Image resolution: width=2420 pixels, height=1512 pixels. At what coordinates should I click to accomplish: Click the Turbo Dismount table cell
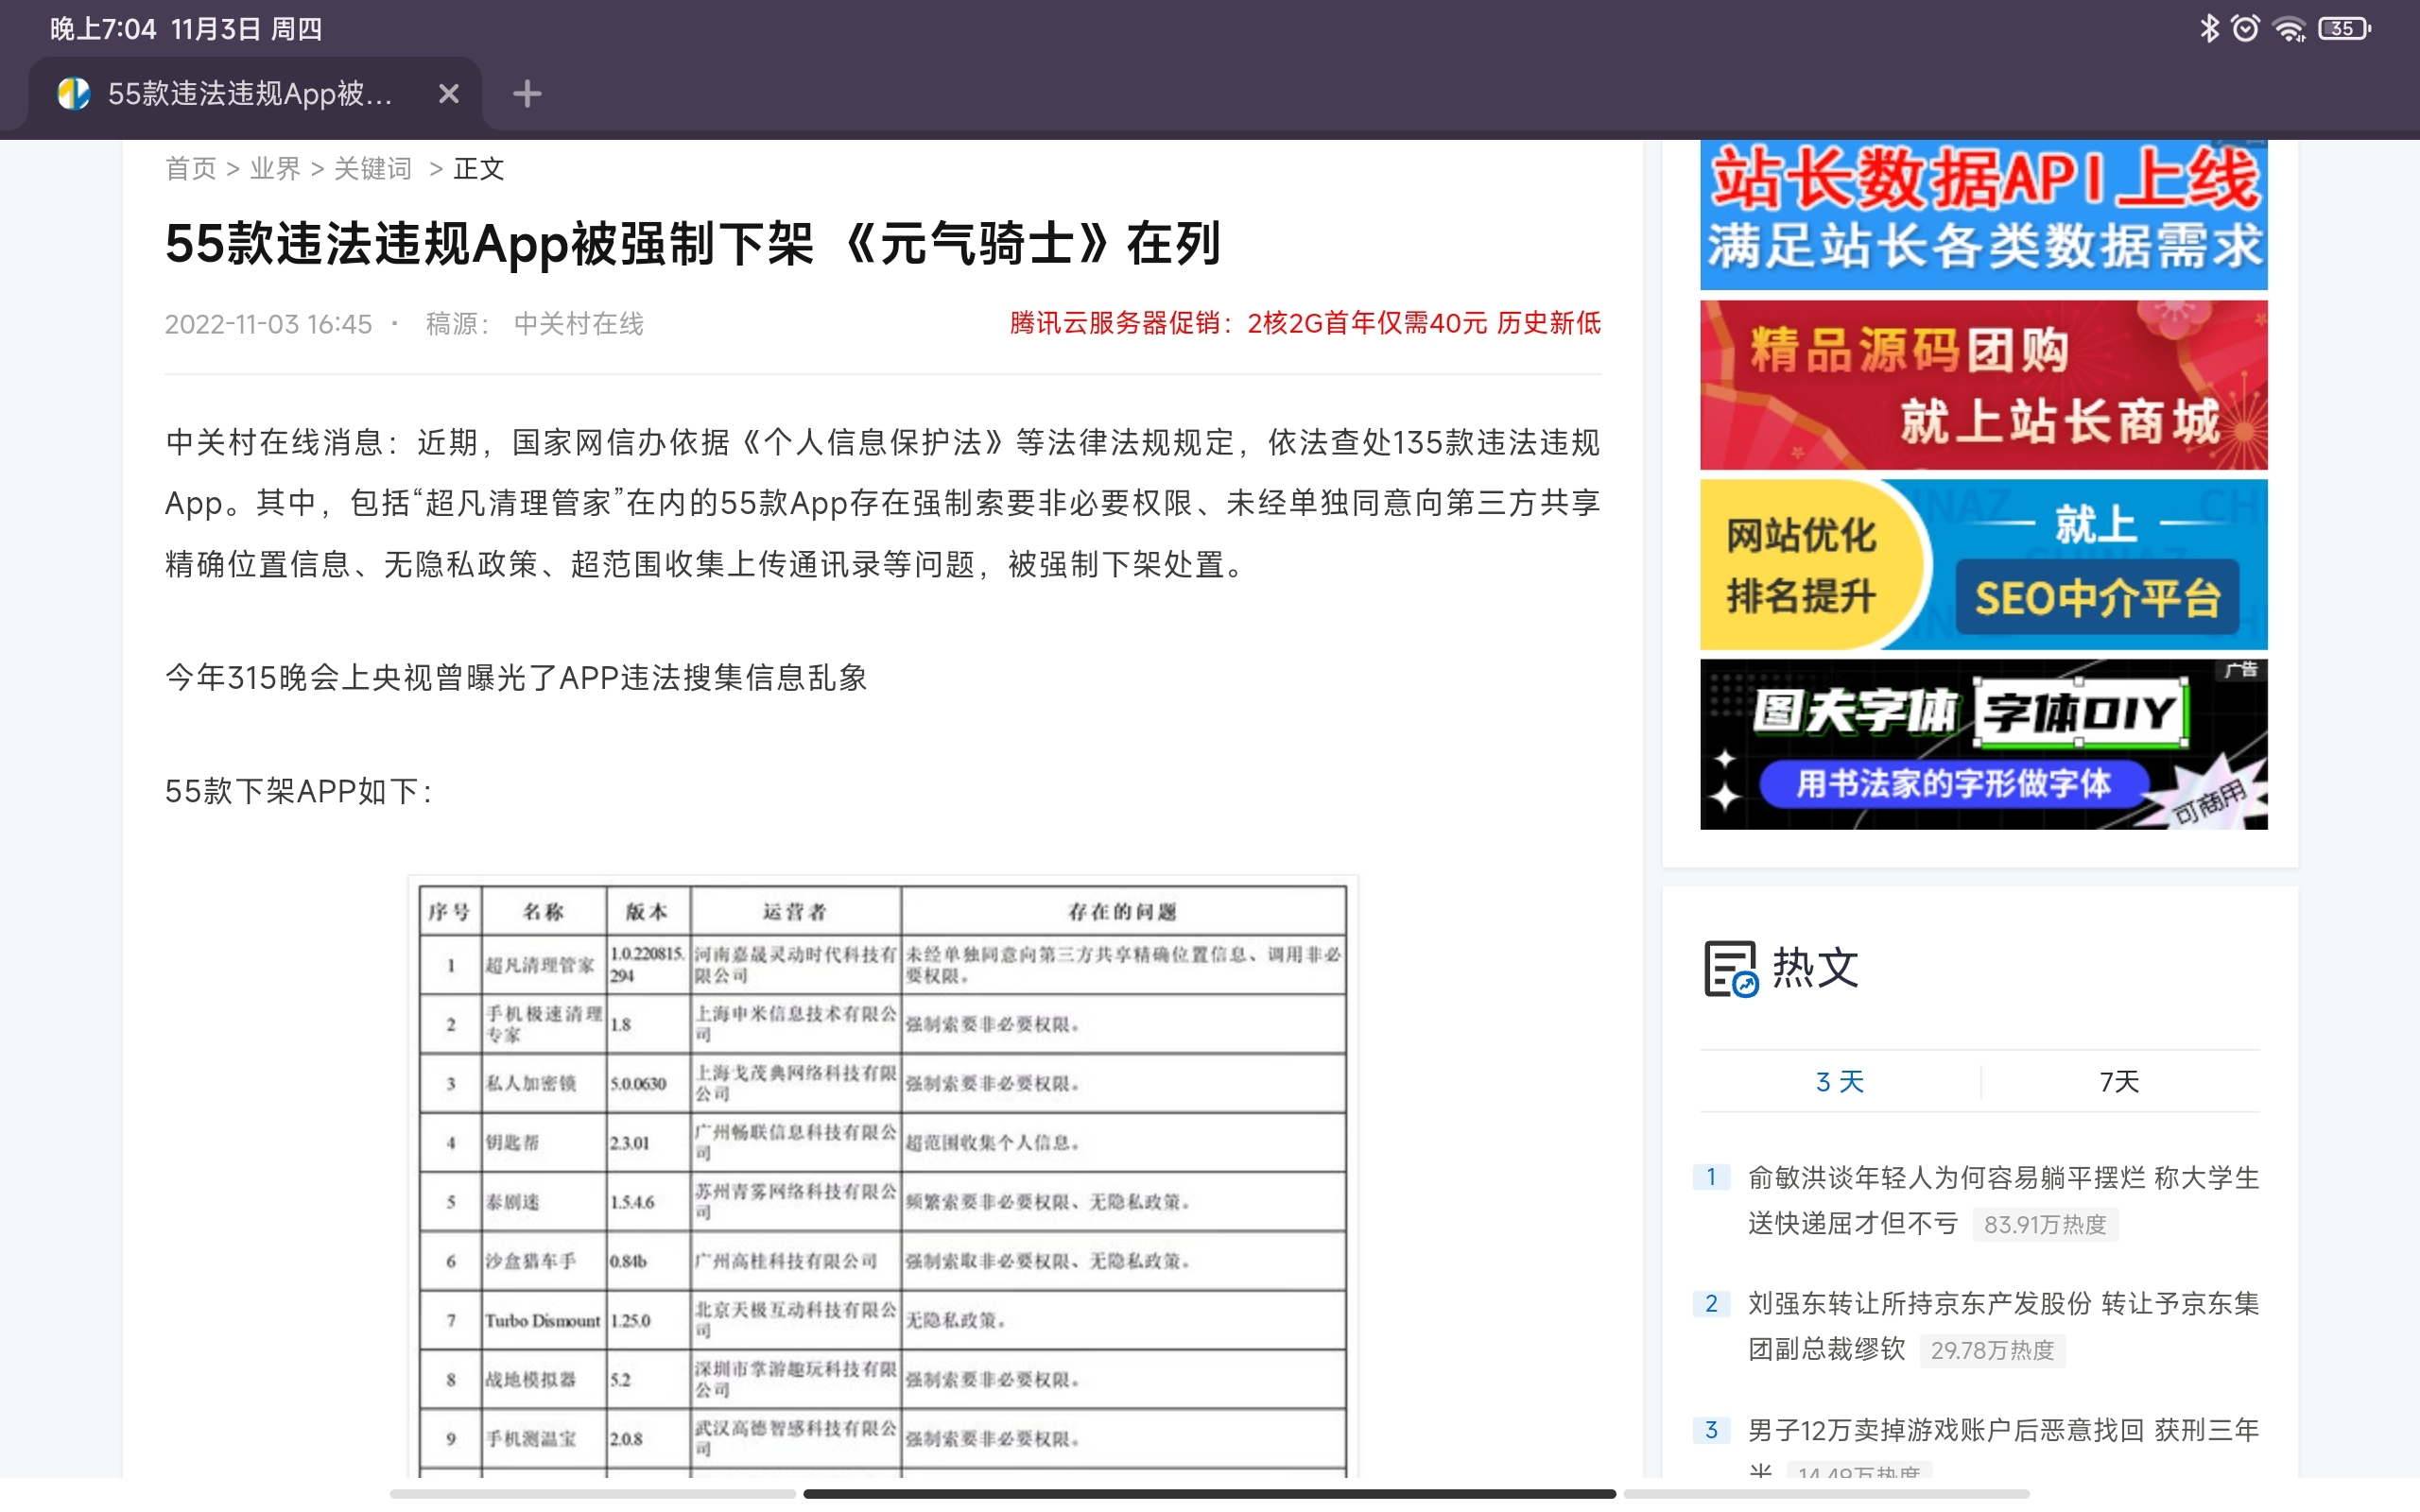point(543,1320)
